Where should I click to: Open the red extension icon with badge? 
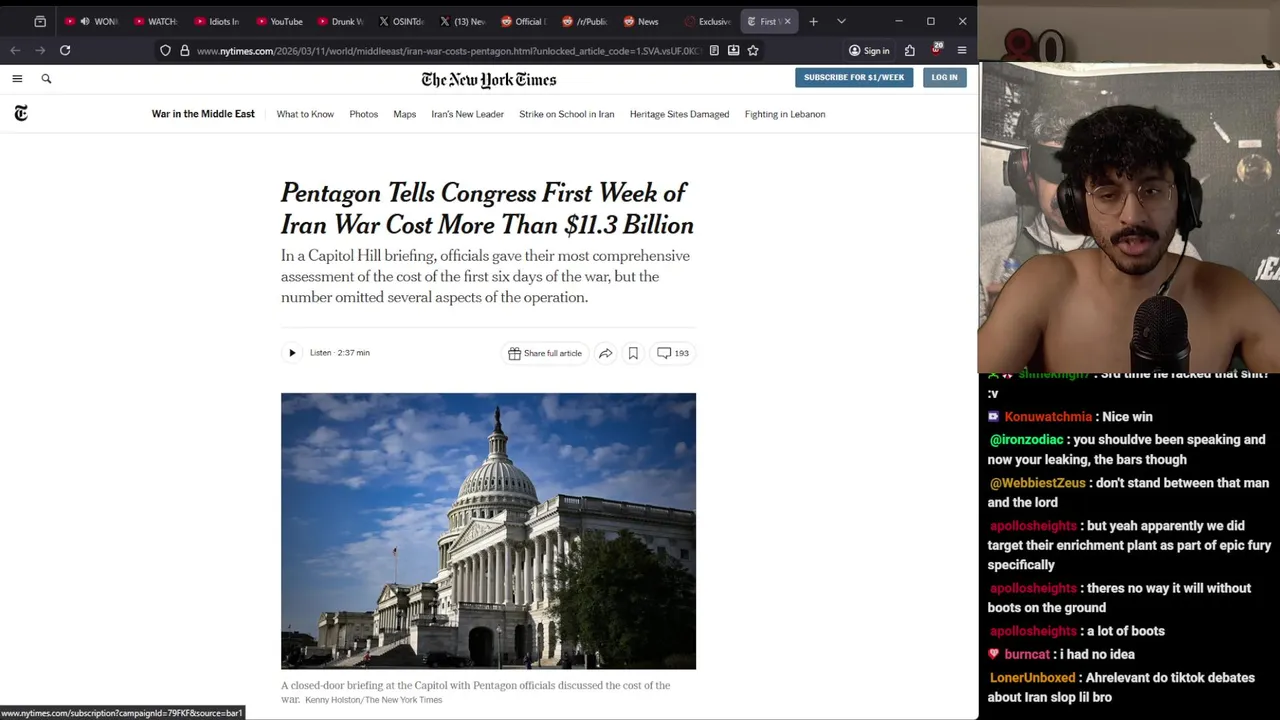[937, 50]
